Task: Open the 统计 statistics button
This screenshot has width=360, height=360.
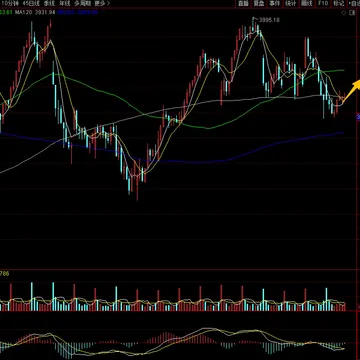Action: pos(290,4)
